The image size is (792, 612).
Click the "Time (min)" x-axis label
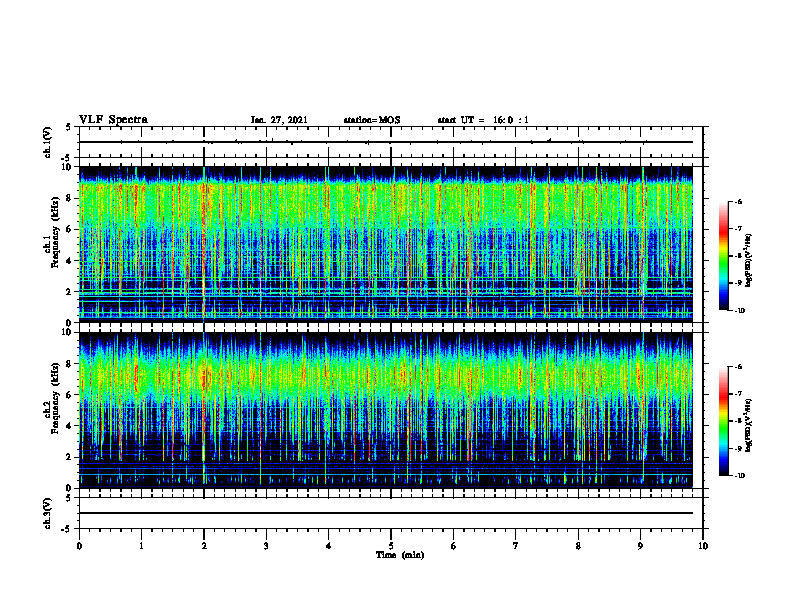point(400,555)
